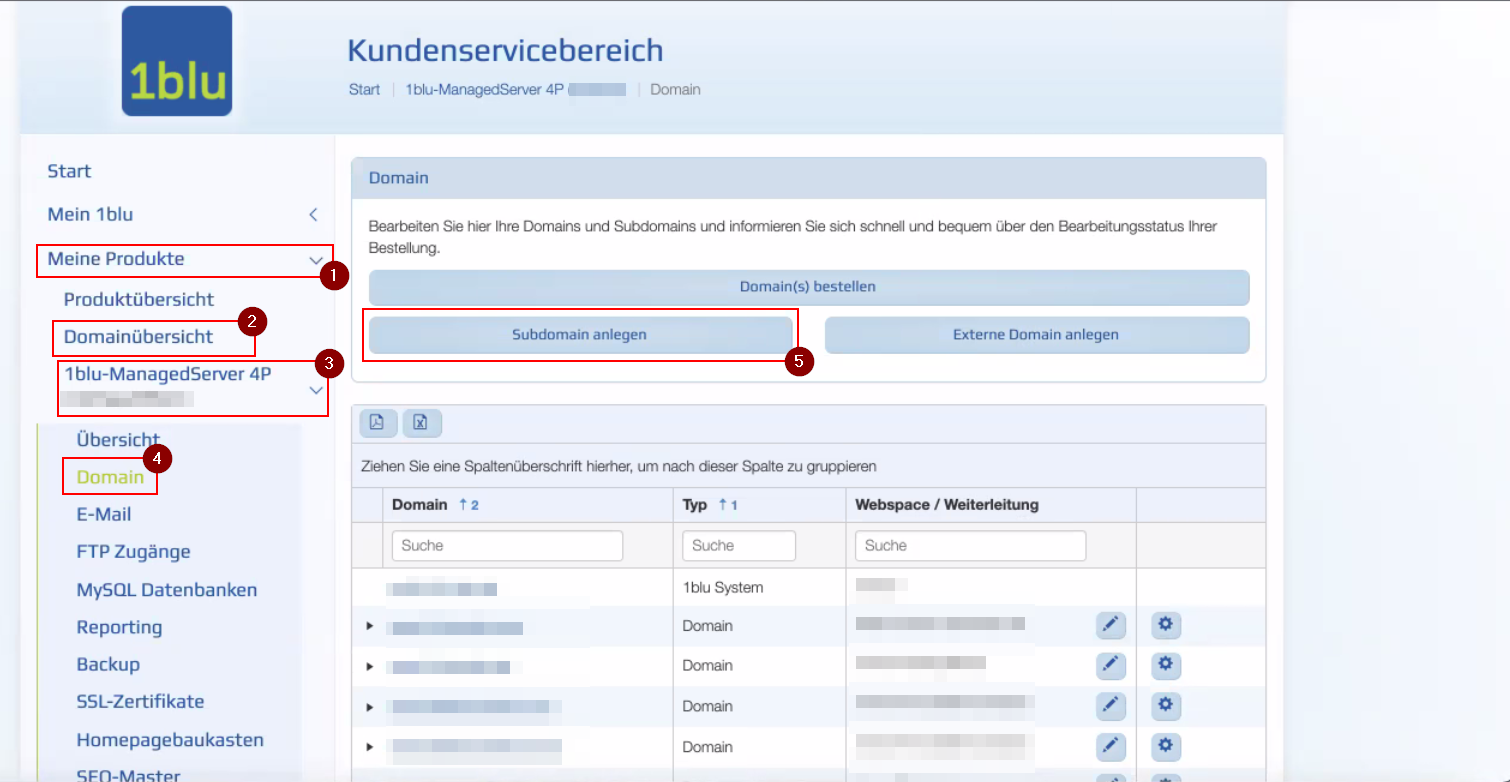
Task: Expand the second Domain-type row triangle
Action: 369,666
